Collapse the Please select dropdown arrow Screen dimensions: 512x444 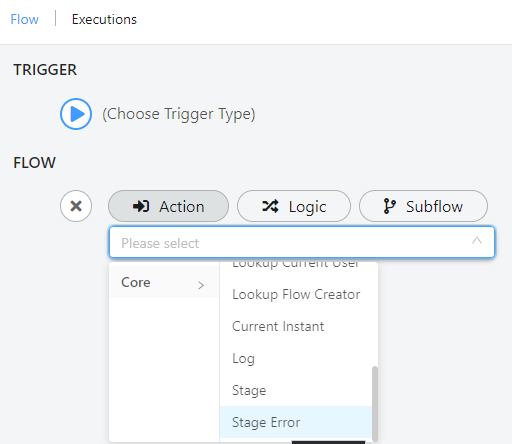[x=477, y=241]
